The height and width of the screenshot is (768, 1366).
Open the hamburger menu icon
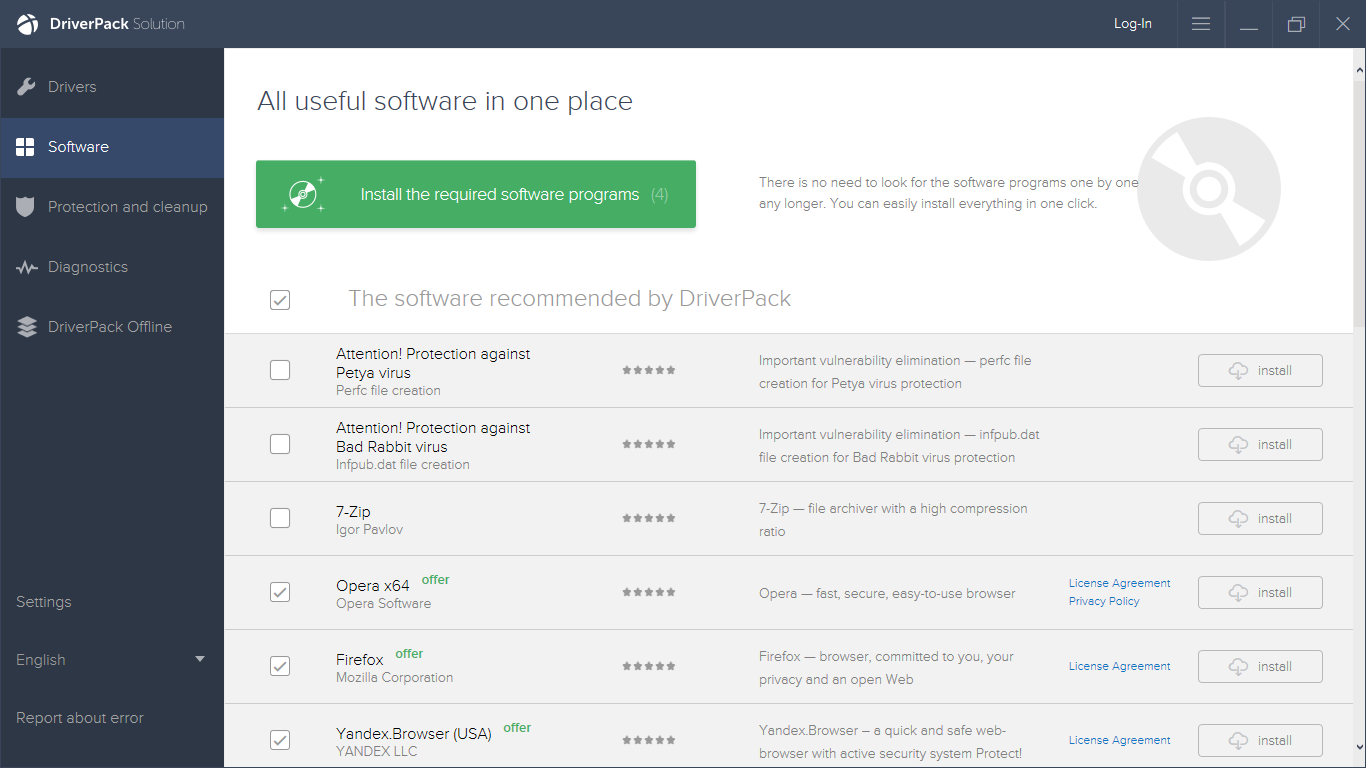(1201, 24)
